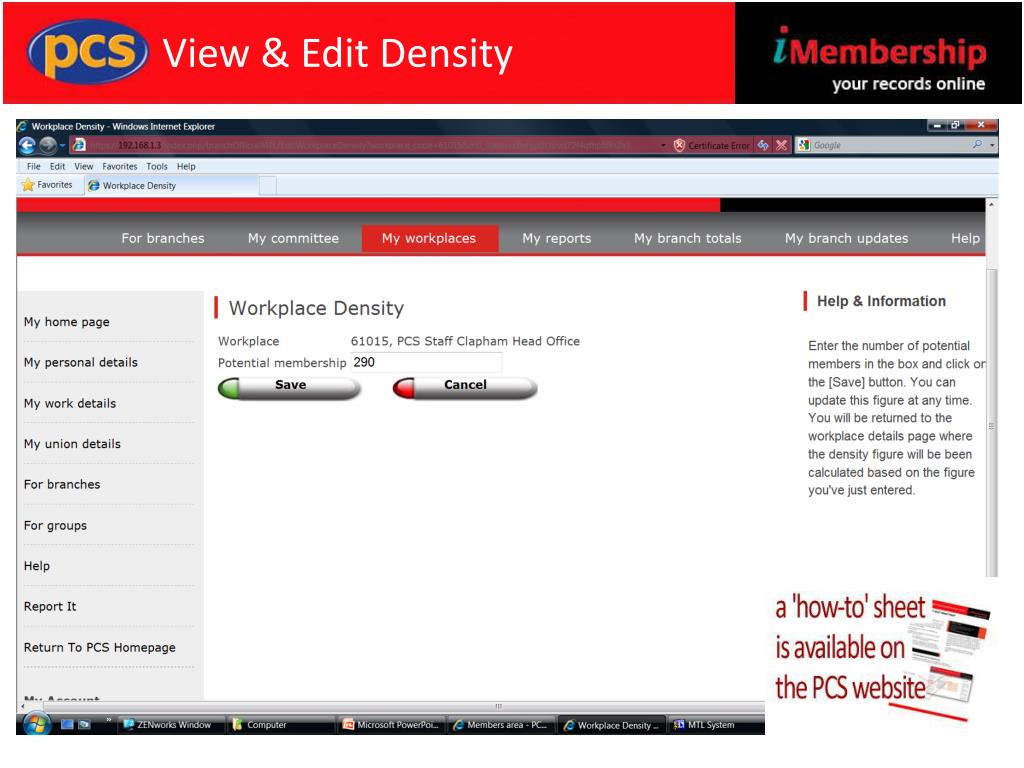The height and width of the screenshot is (768, 1024).
Task: Click workplace name 61015, PCS Staff Clapham
Action: [465, 341]
